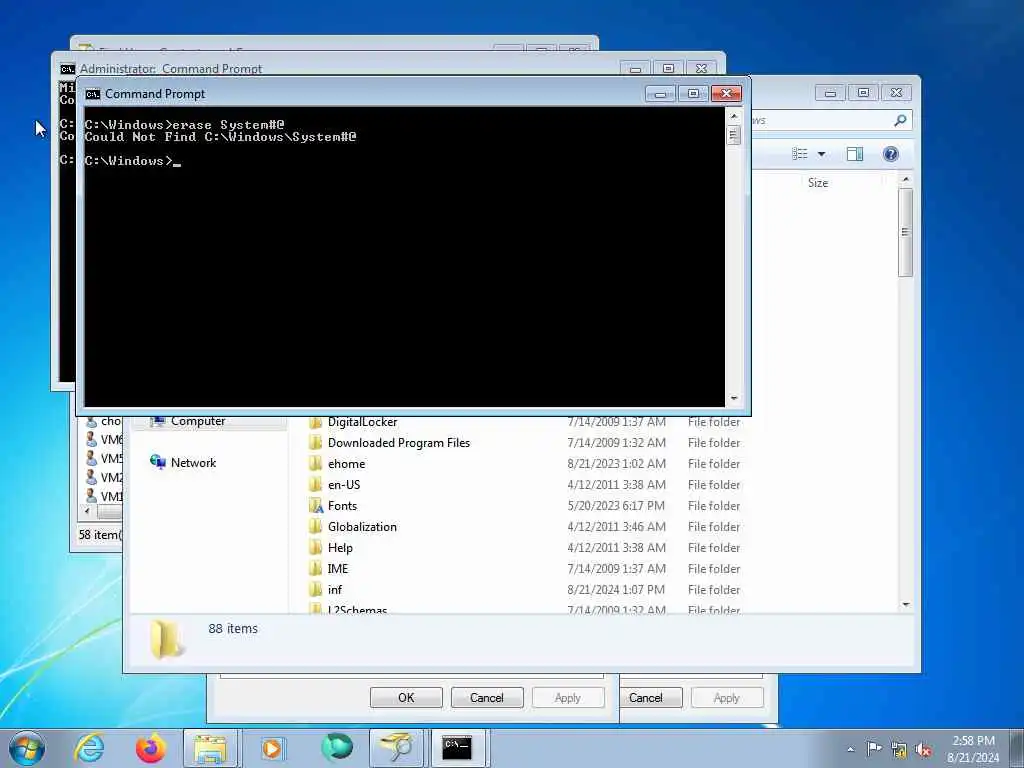Click the ehome folder icon
This screenshot has height=768, width=1024.
[x=316, y=464]
